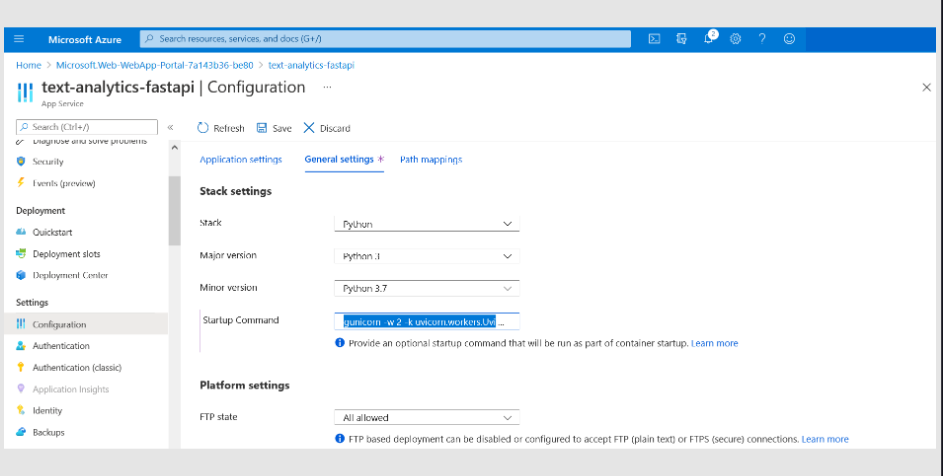This screenshot has height=476, width=943.
Task: Discard the configuration changes
Action: 327,128
